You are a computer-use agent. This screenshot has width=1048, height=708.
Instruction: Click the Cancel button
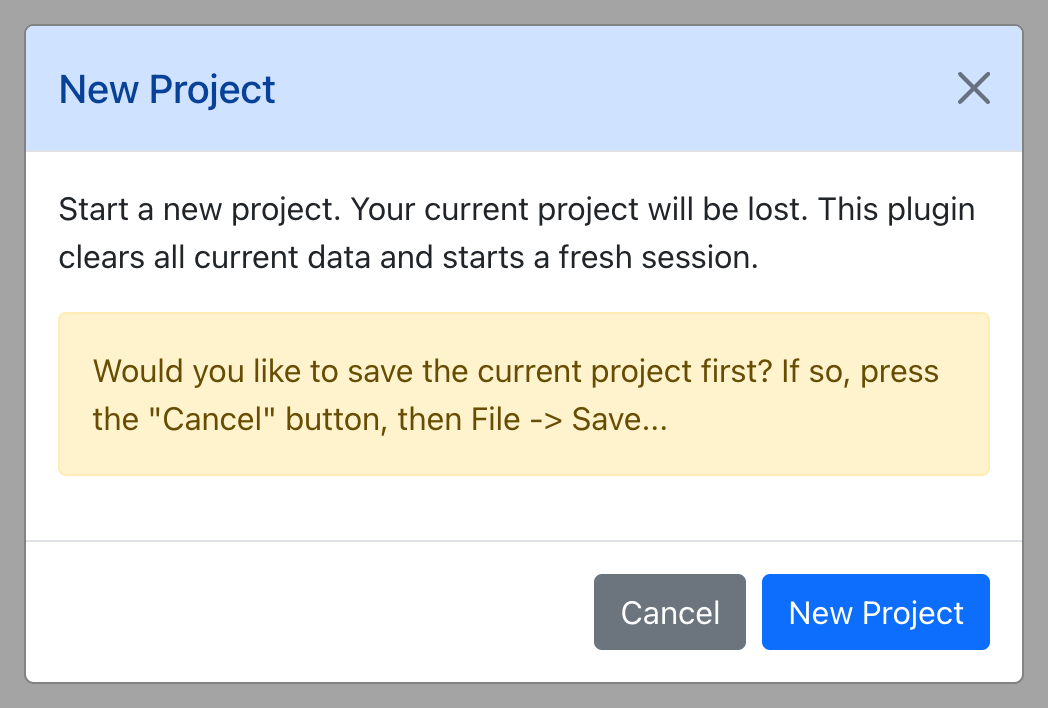tap(670, 612)
